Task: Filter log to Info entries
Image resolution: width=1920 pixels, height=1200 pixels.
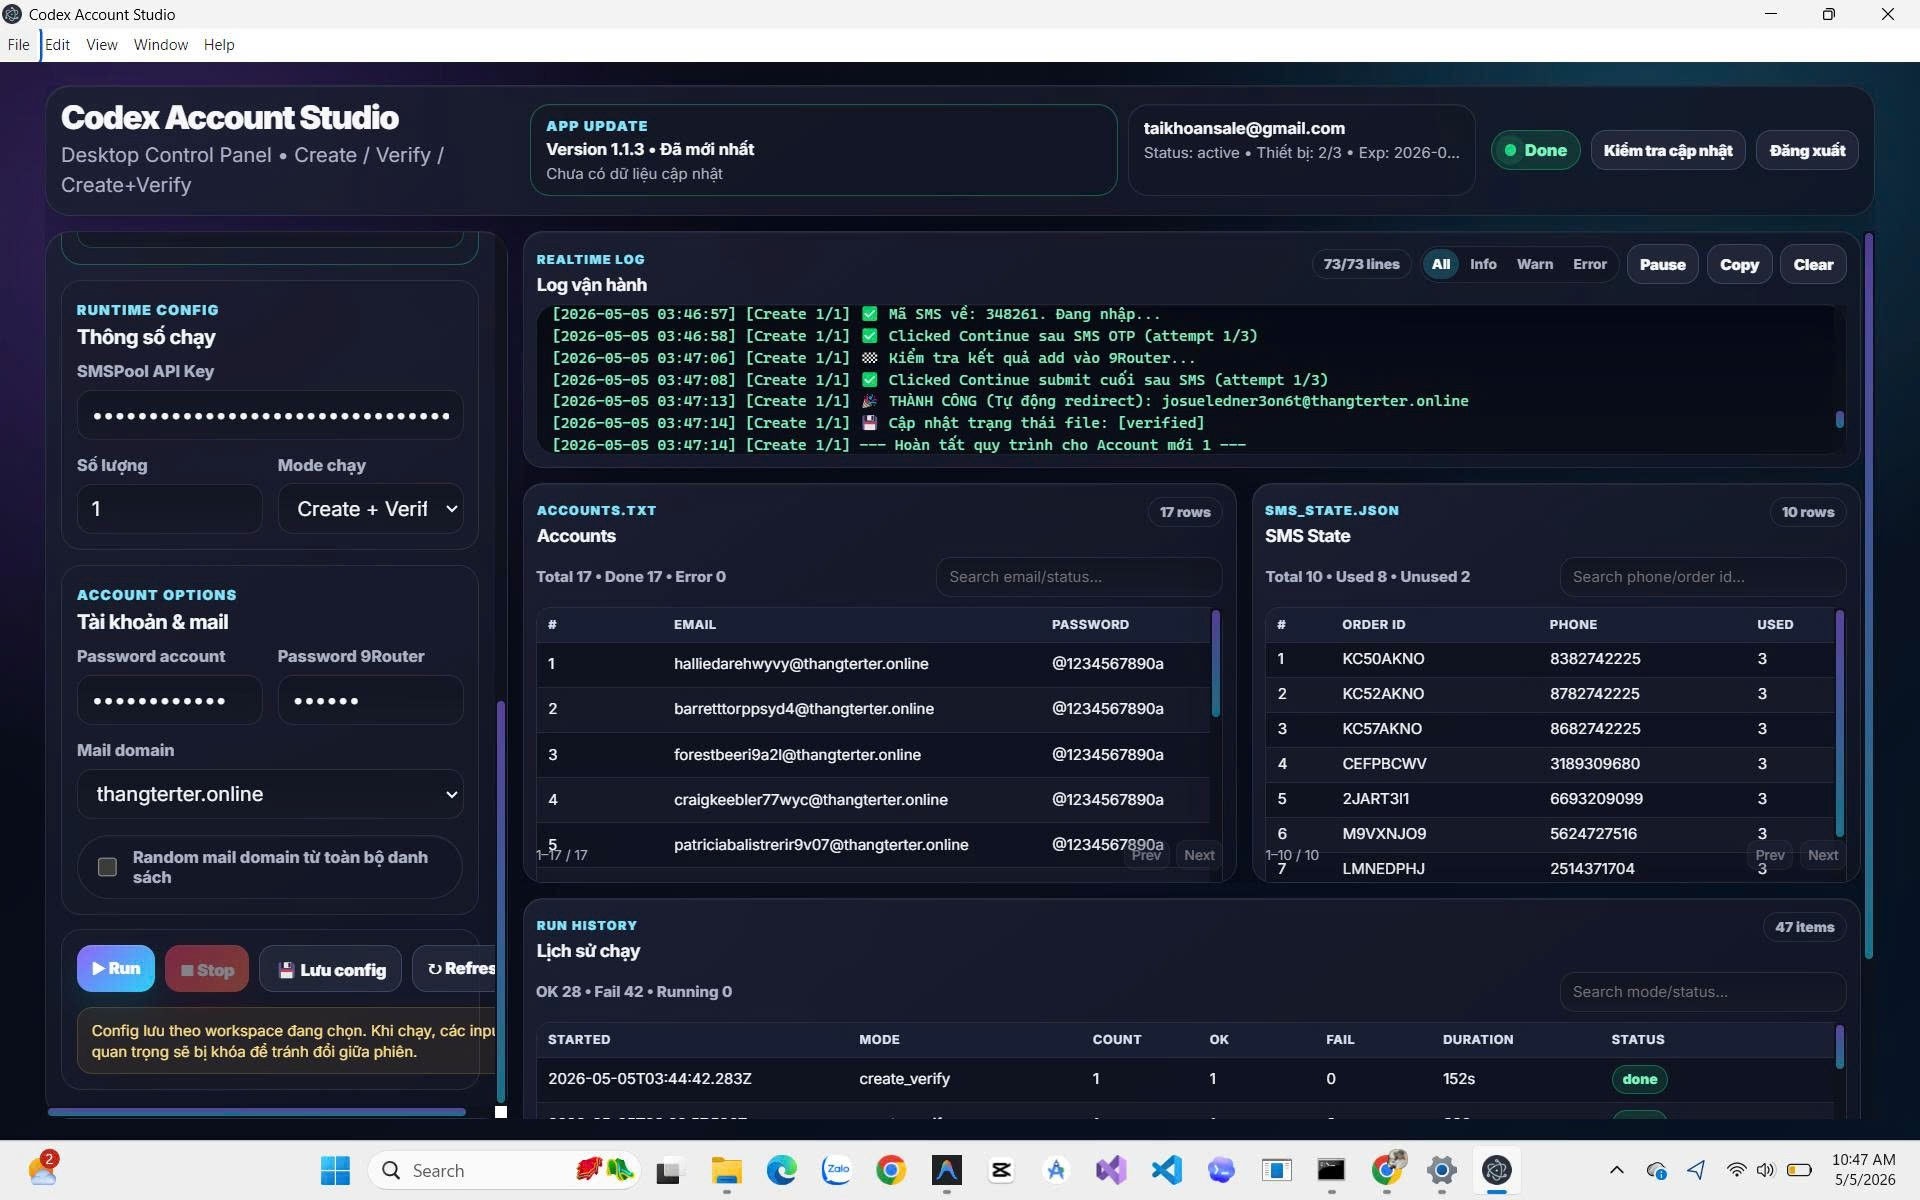Action: tap(1483, 264)
